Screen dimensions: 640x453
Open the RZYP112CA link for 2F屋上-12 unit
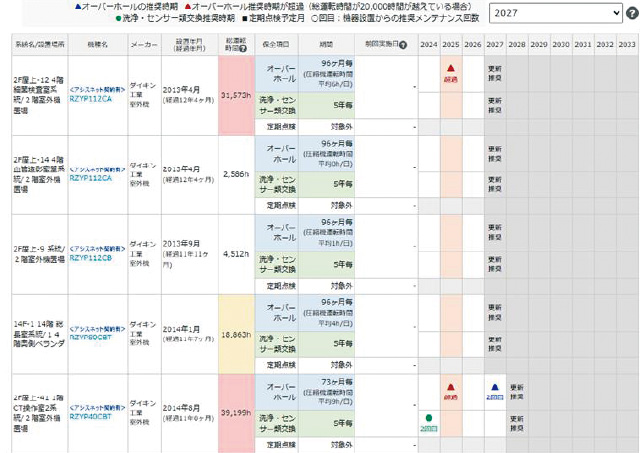click(x=89, y=99)
